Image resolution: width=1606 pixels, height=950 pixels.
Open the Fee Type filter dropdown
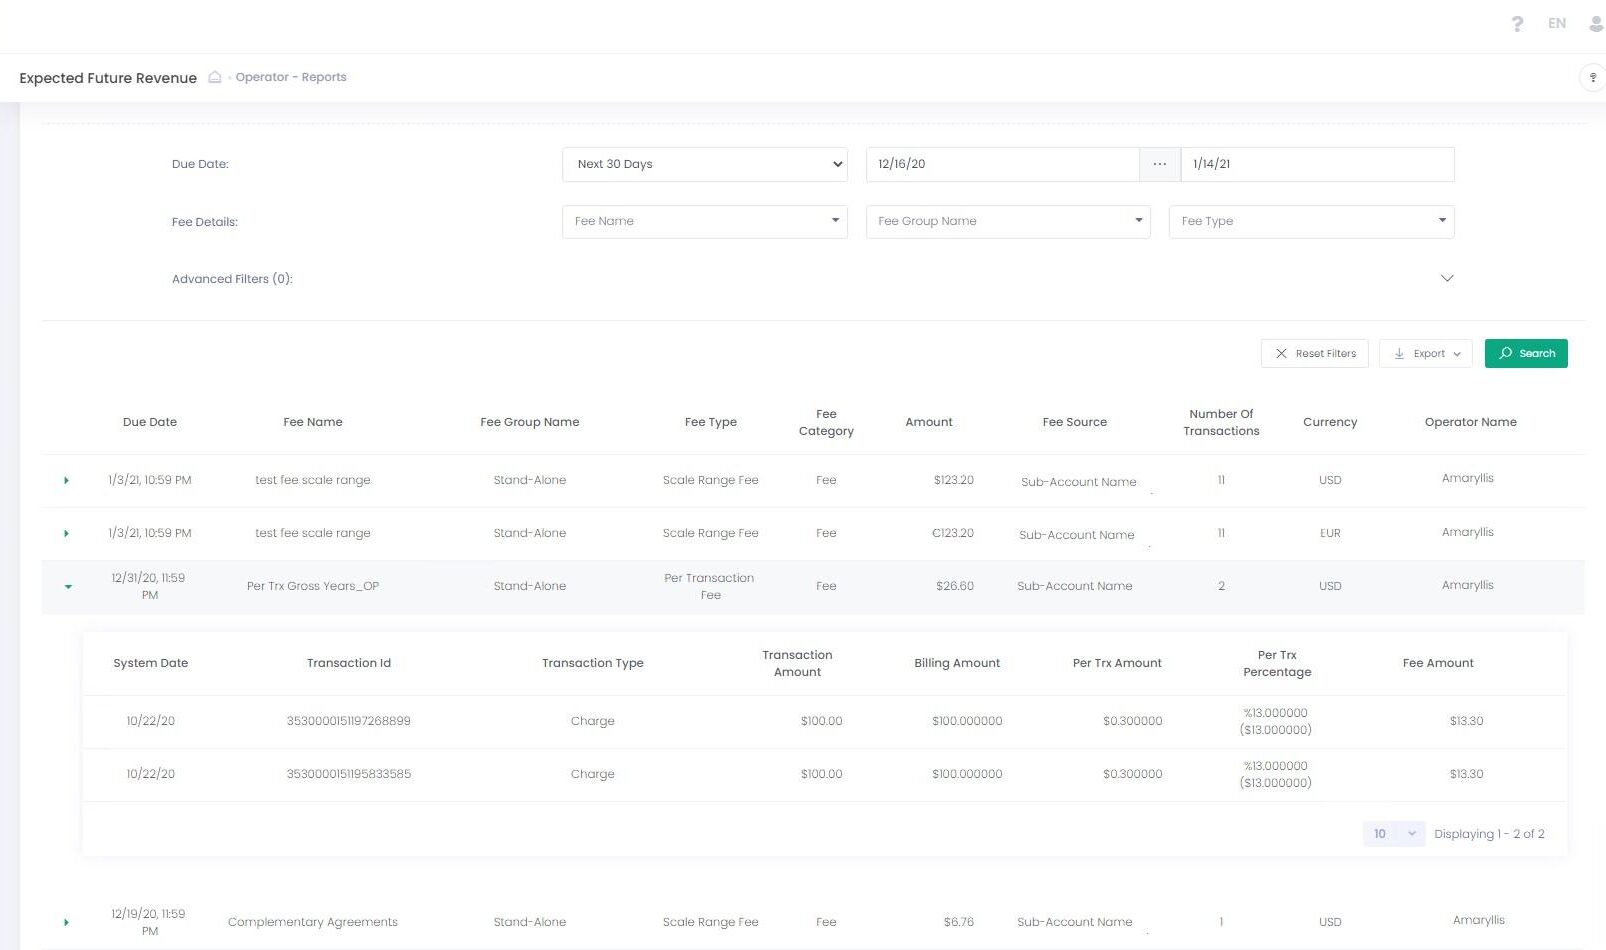coord(1310,221)
